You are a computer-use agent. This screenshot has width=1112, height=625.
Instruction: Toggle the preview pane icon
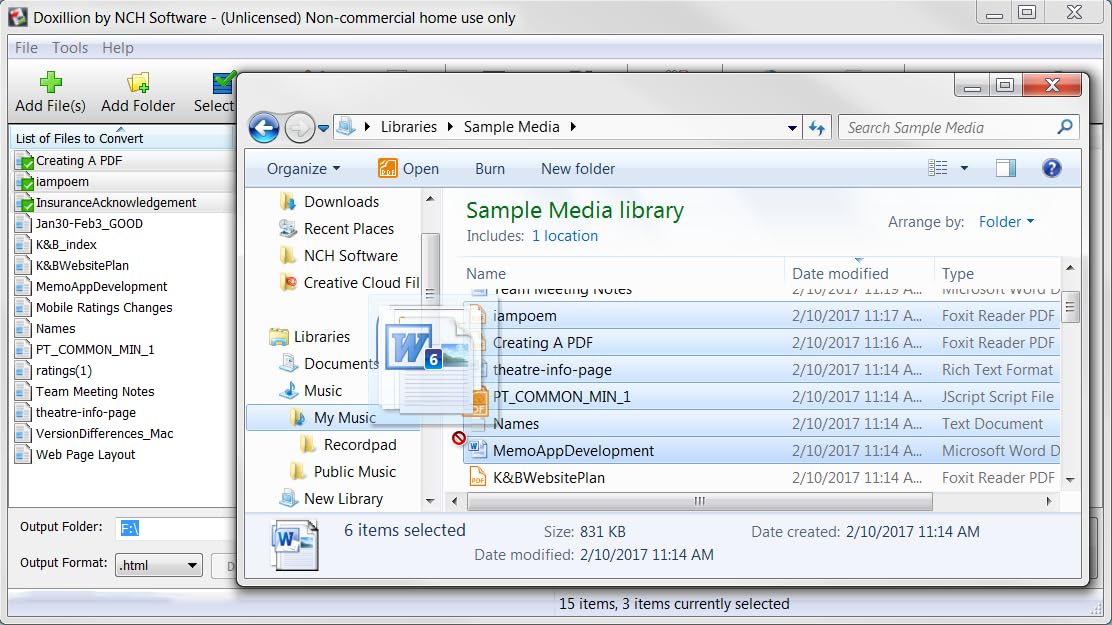1006,168
